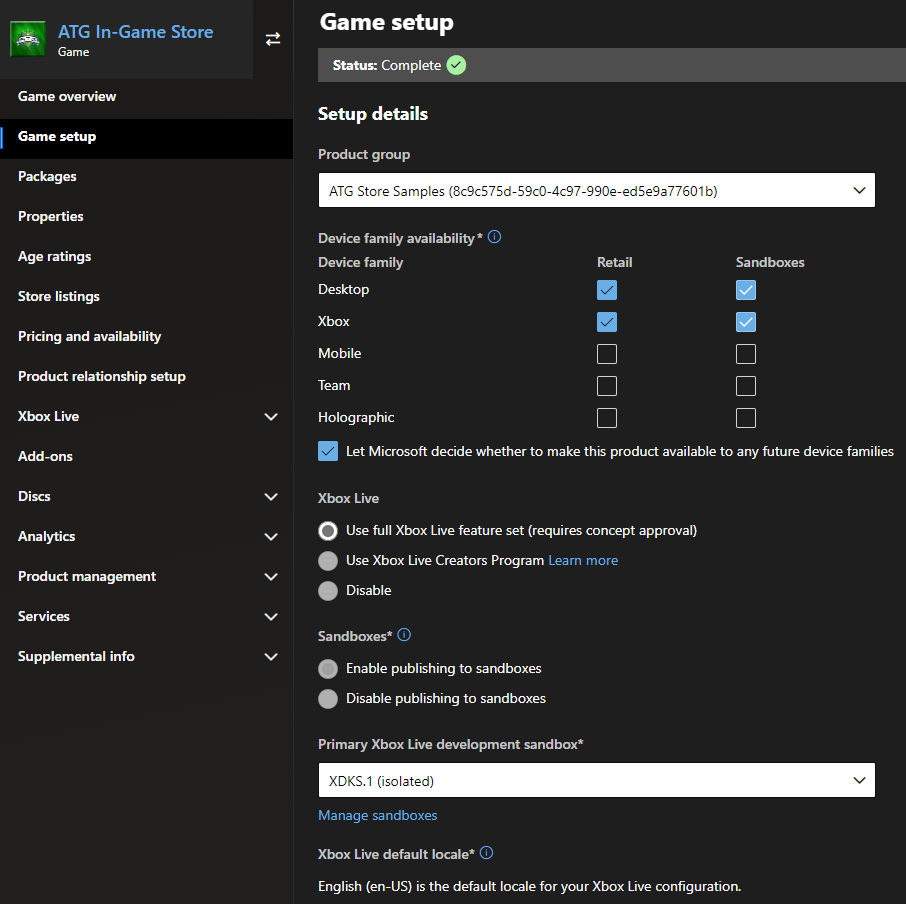
Task: Click the info icon next to Device family availability
Action: point(494,237)
